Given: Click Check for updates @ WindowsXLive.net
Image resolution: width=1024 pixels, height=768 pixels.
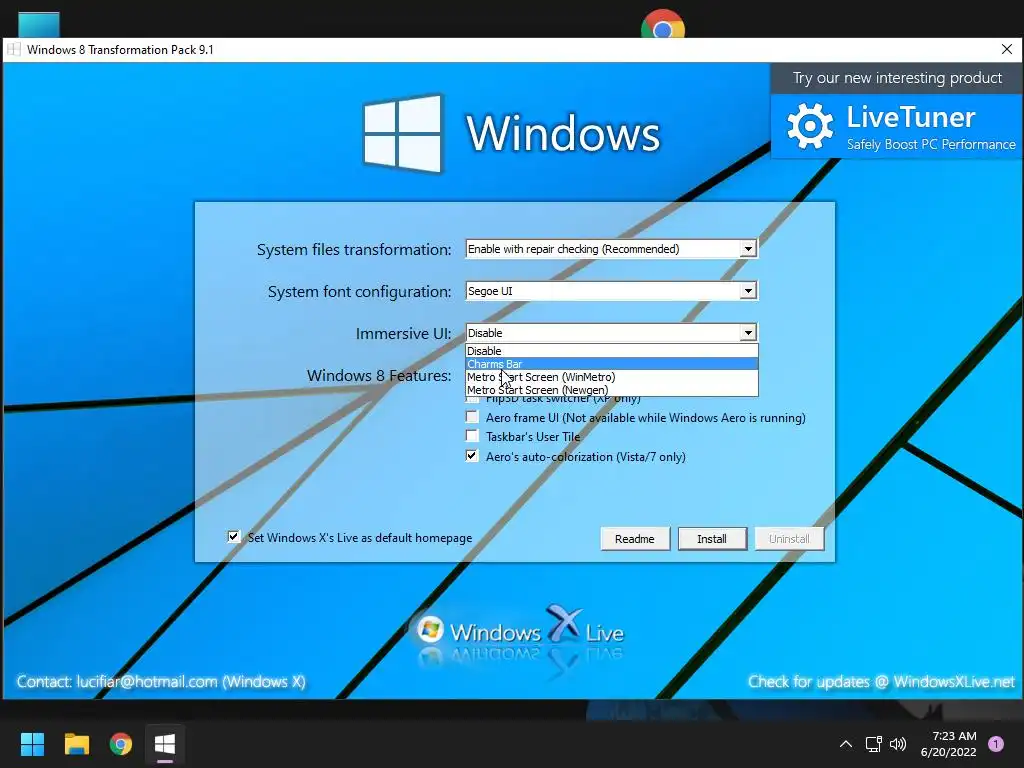Looking at the screenshot, I should (x=882, y=682).
